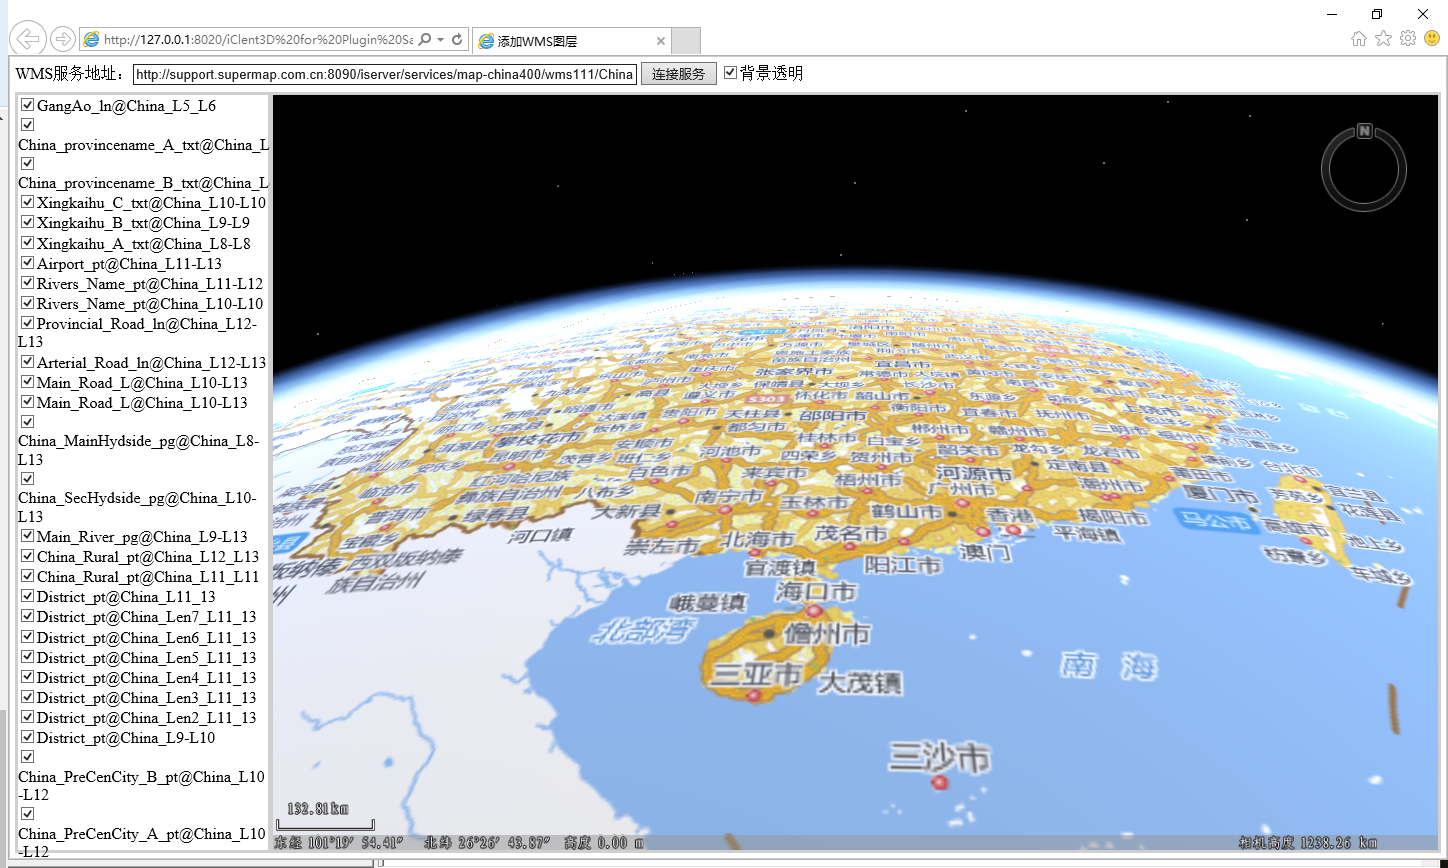Open a new blank browser tab
1448x868 pixels.
click(686, 41)
